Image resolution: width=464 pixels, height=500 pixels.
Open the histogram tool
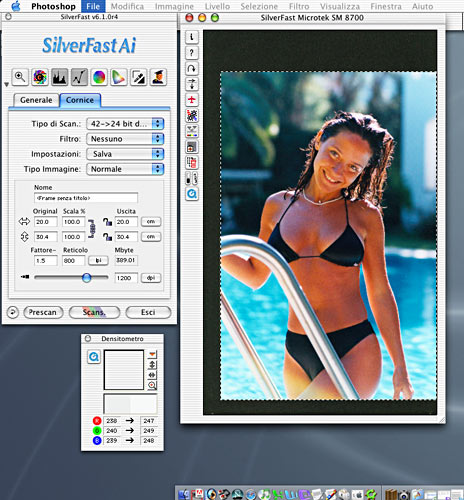(x=60, y=77)
